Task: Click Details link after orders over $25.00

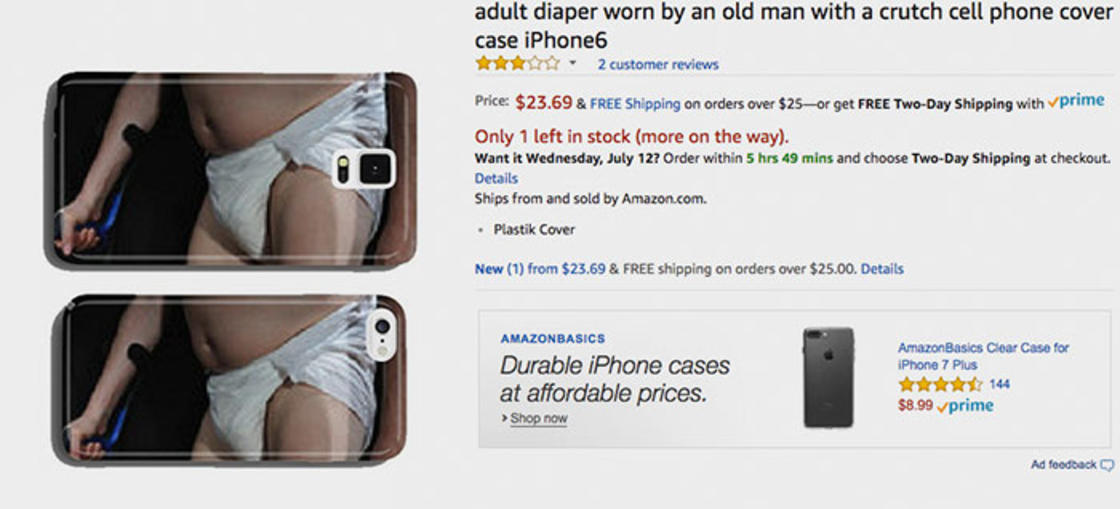Action: pos(881,269)
